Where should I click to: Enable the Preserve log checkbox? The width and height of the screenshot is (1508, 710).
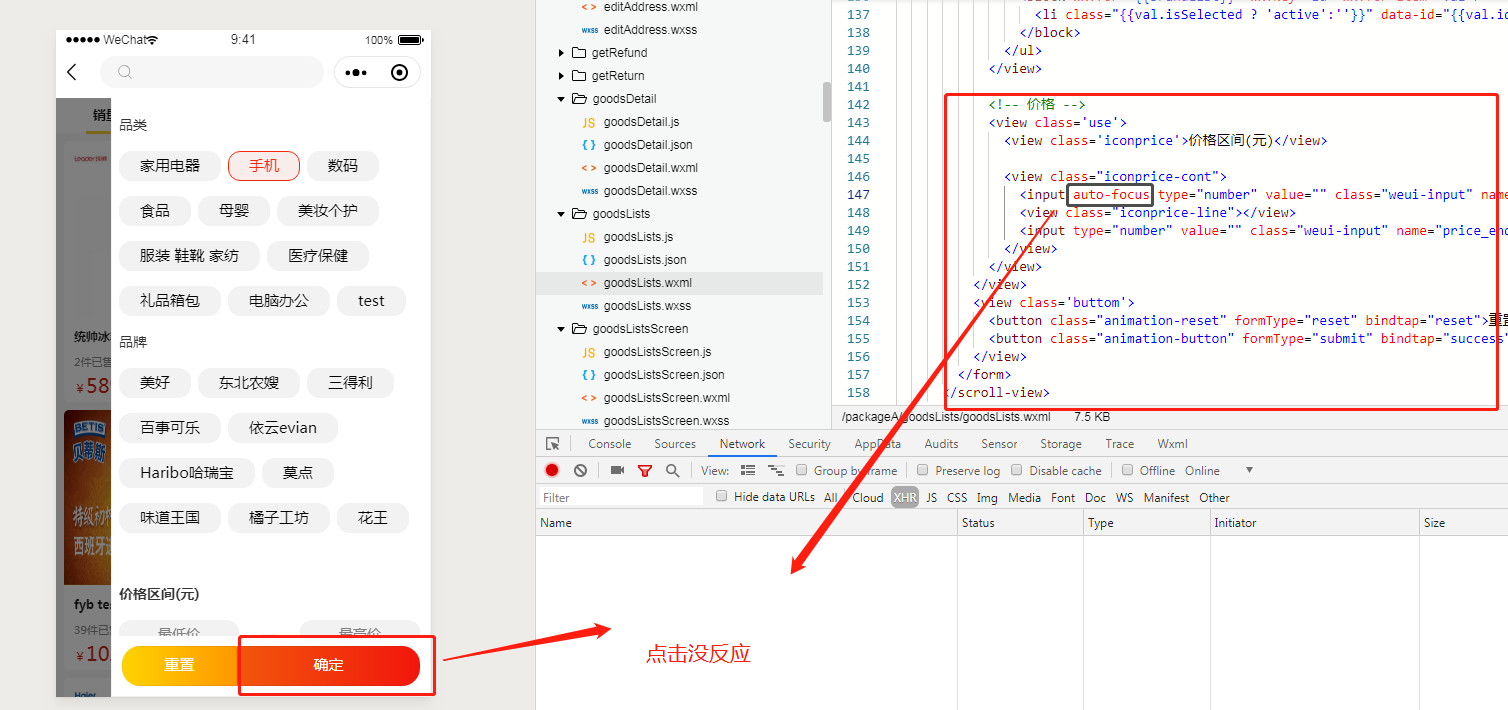[x=923, y=470]
